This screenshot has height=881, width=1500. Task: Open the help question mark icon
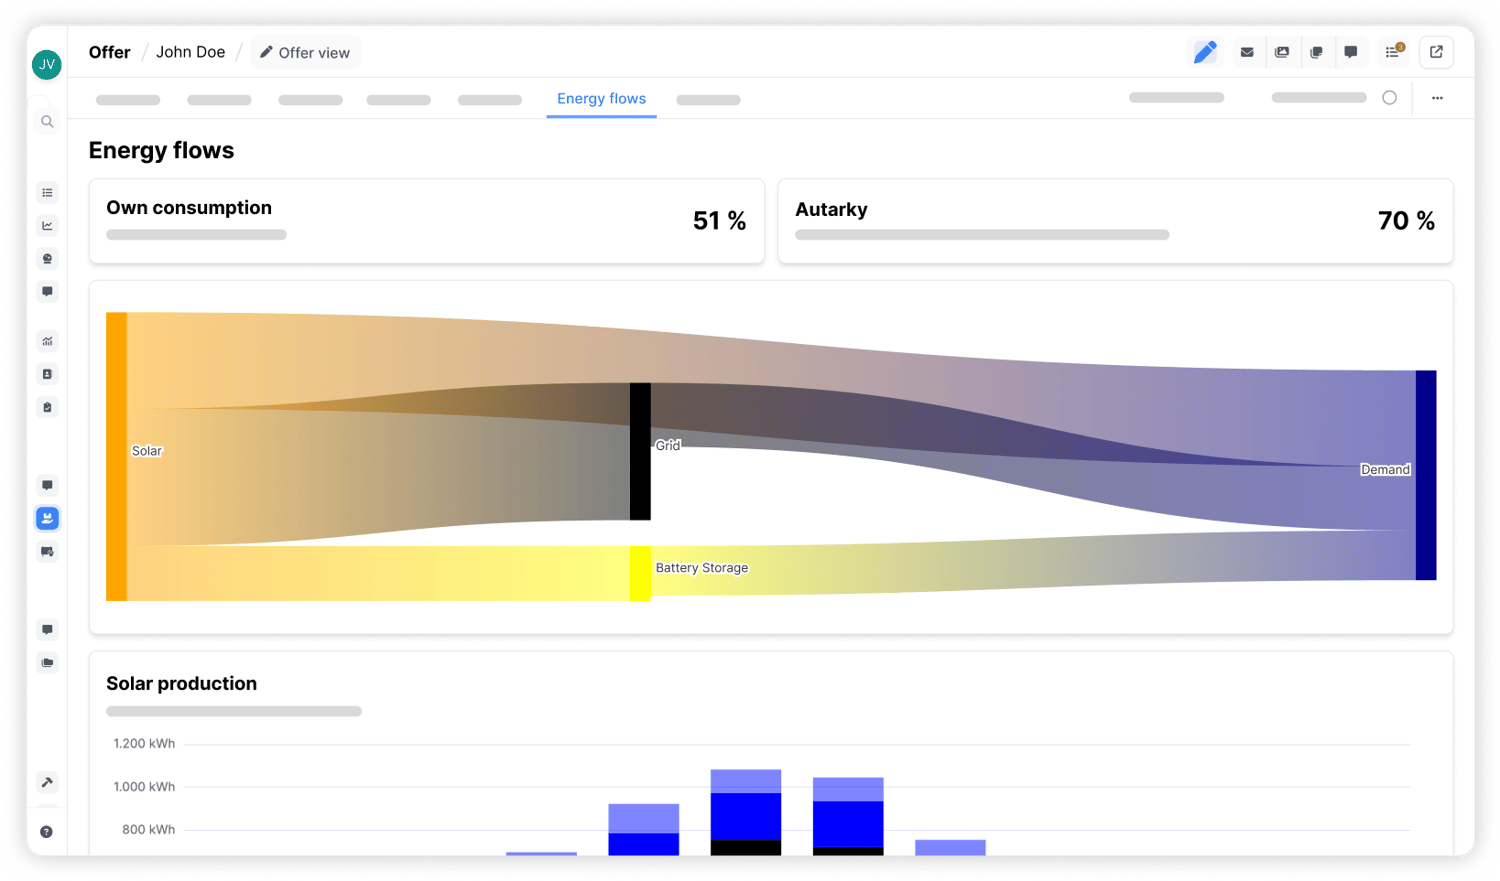47,832
